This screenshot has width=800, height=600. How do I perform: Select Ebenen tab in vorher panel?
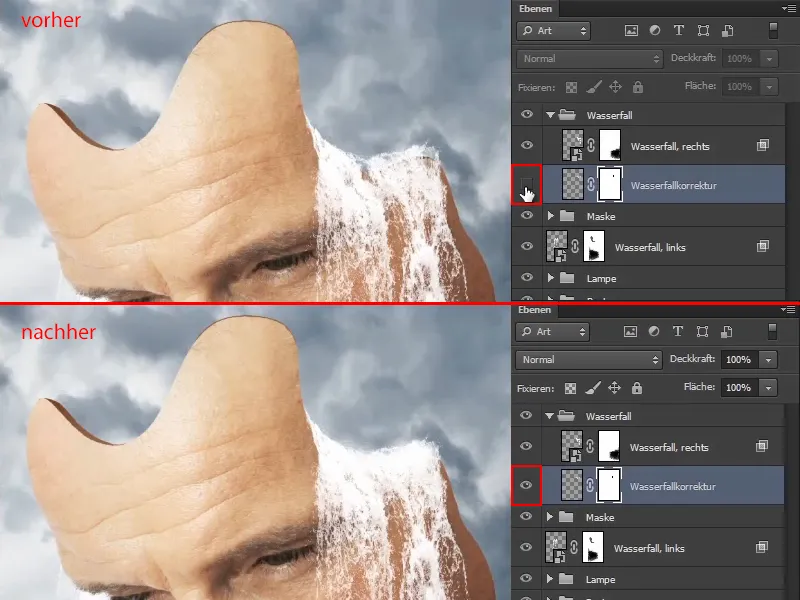tap(535, 9)
